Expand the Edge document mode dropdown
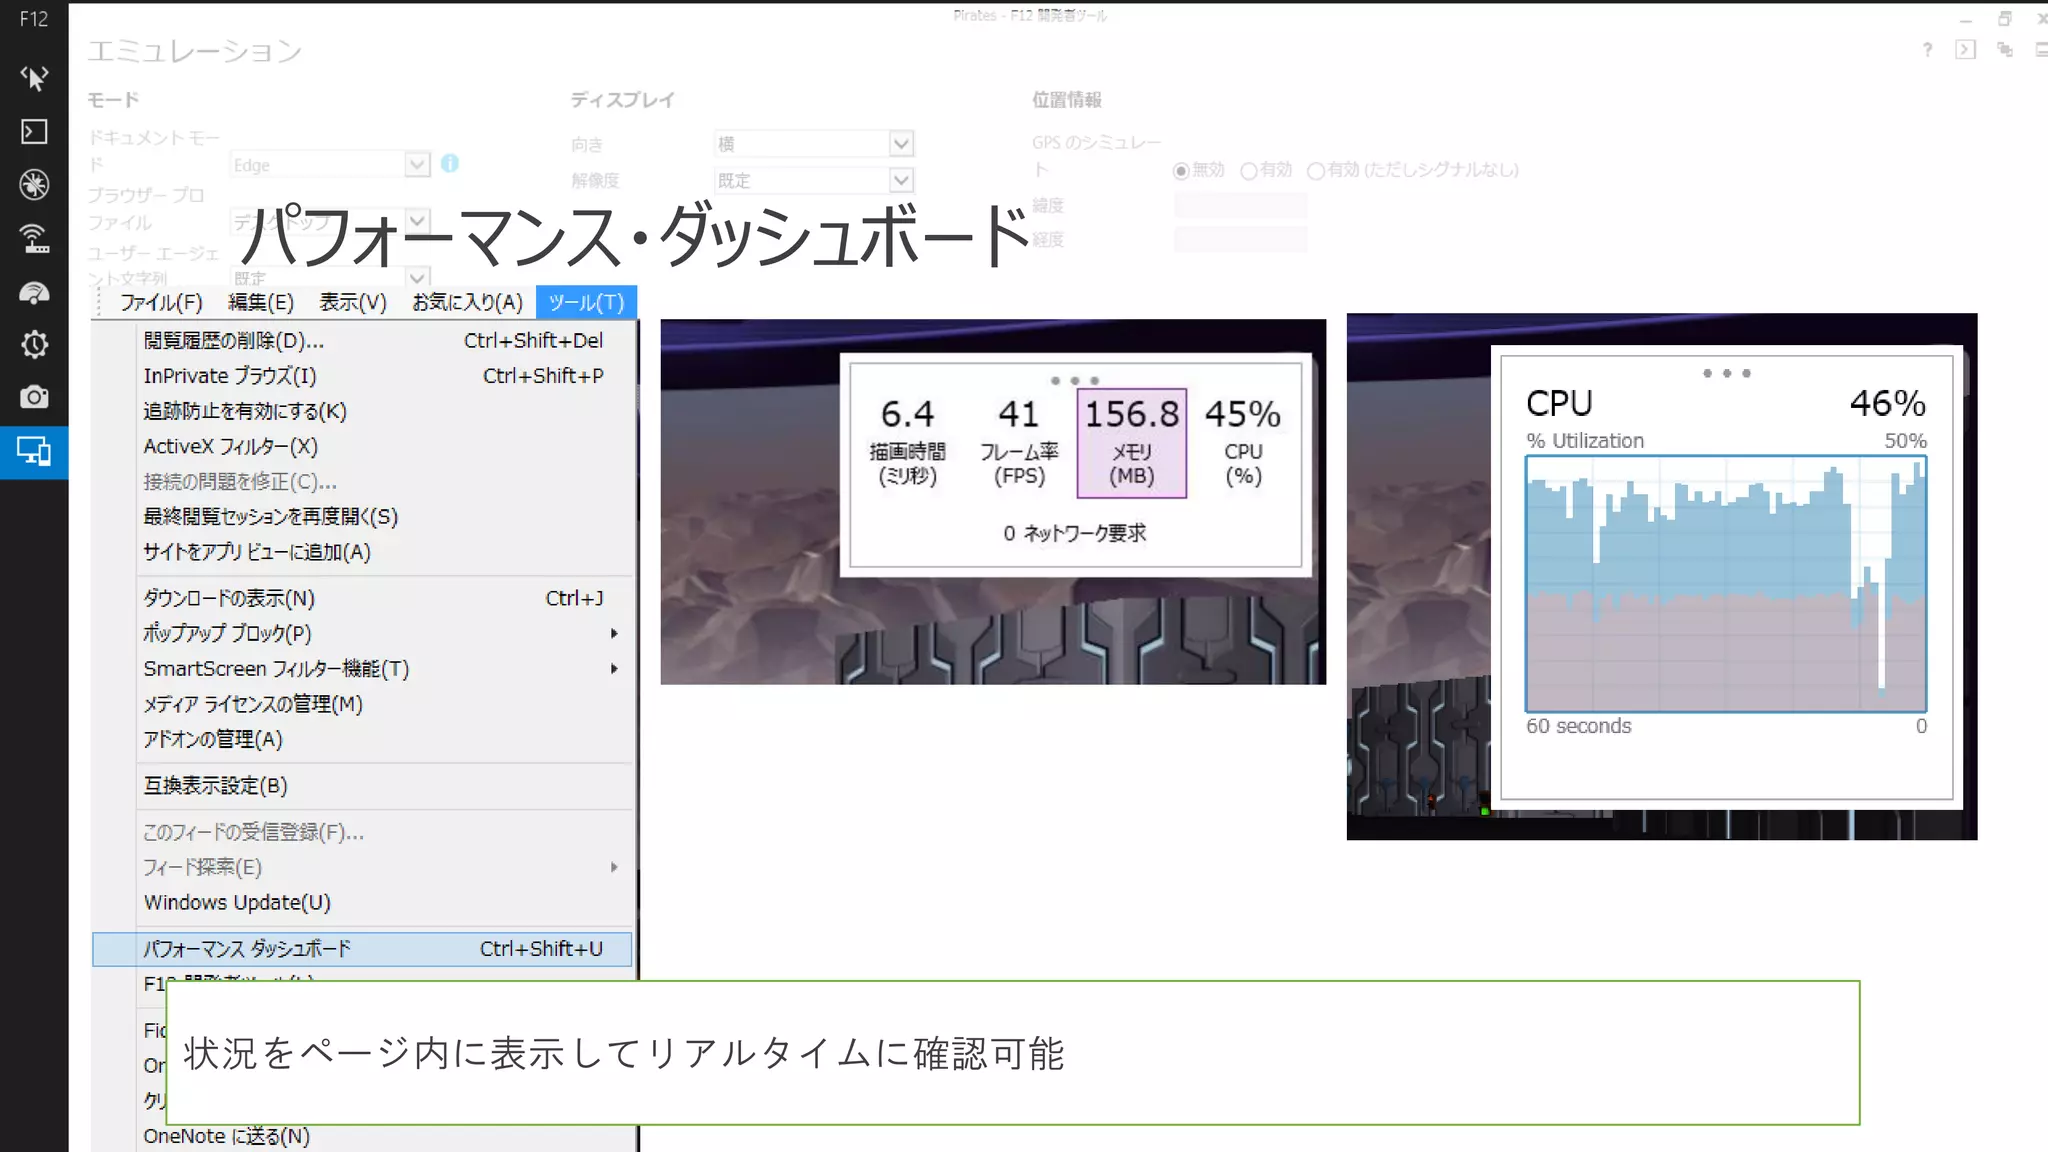 coord(417,164)
